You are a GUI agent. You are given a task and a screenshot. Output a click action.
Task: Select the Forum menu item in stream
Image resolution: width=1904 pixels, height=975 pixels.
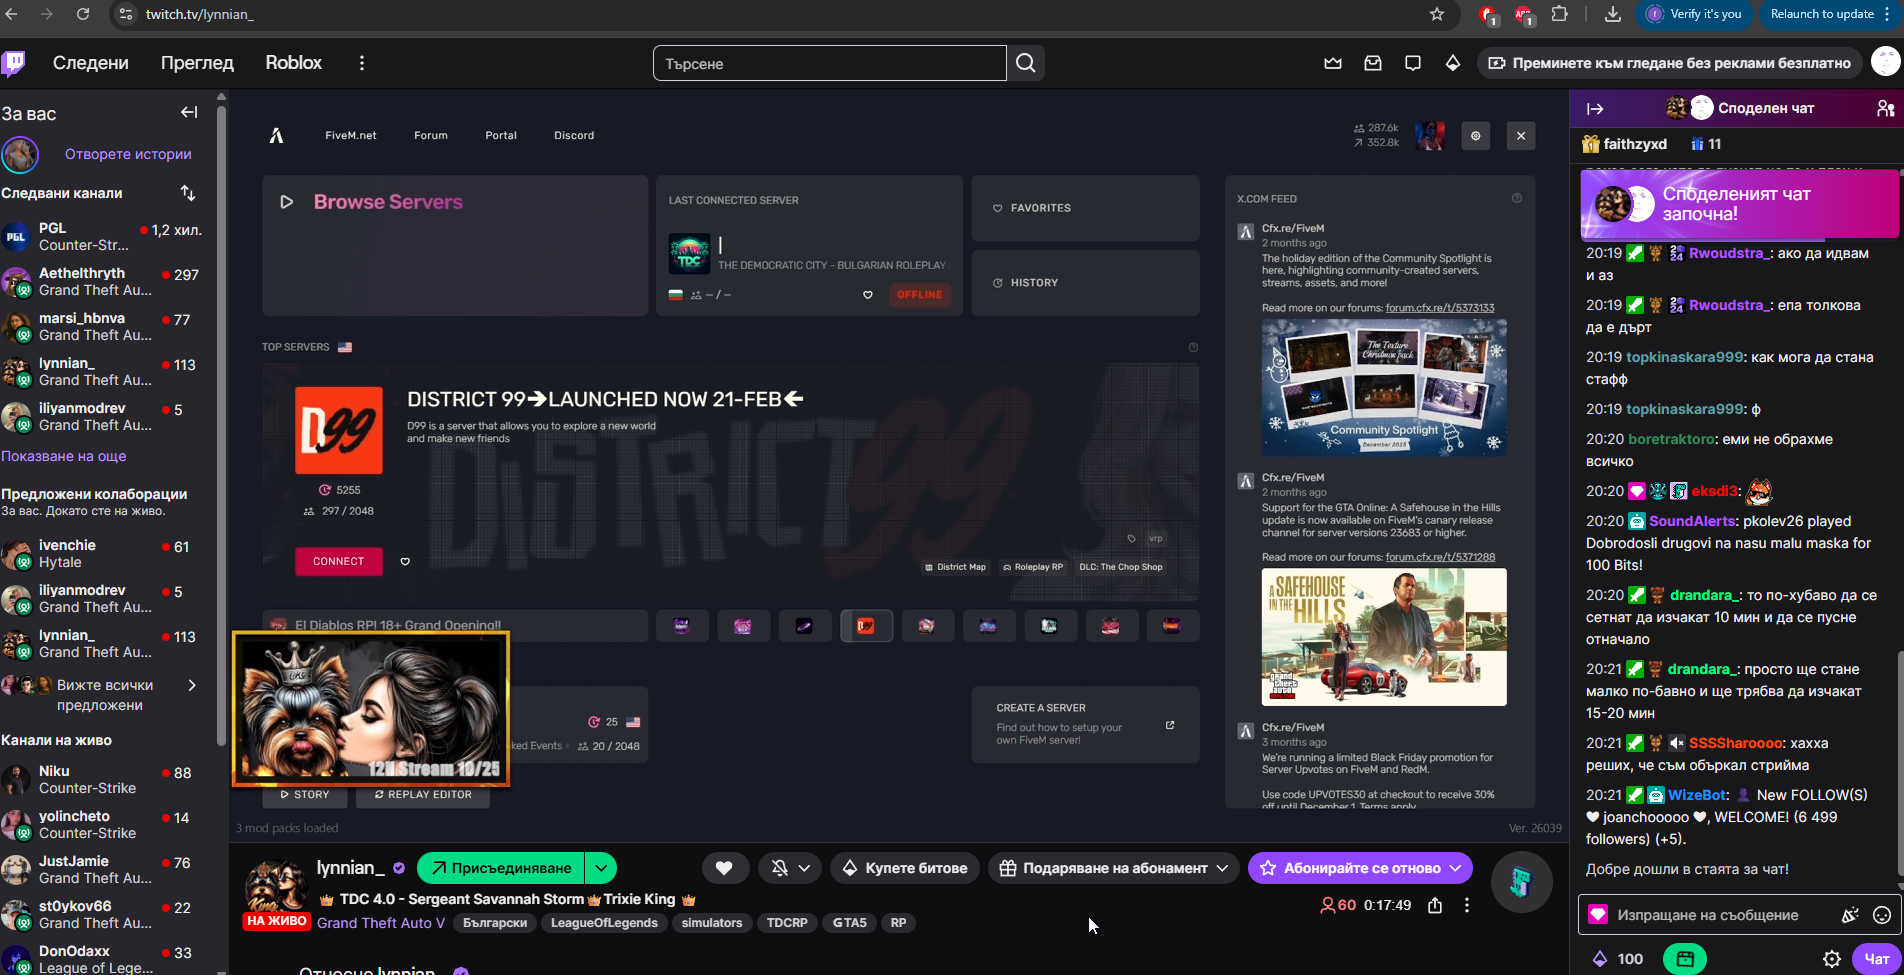point(431,136)
